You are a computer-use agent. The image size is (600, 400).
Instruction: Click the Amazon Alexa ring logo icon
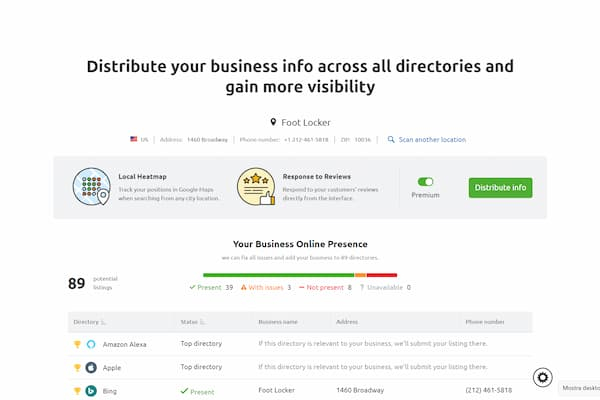91,344
